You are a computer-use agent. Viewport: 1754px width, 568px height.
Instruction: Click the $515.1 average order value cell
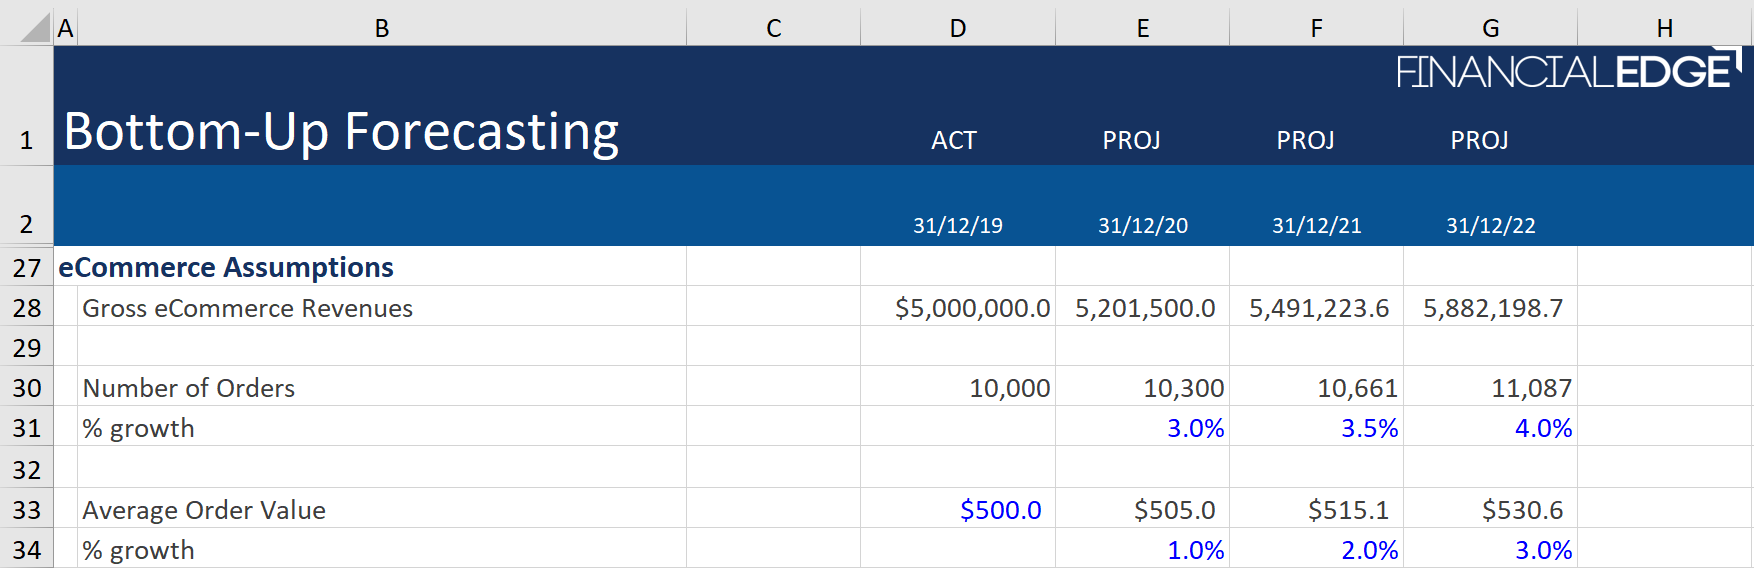click(x=1348, y=510)
